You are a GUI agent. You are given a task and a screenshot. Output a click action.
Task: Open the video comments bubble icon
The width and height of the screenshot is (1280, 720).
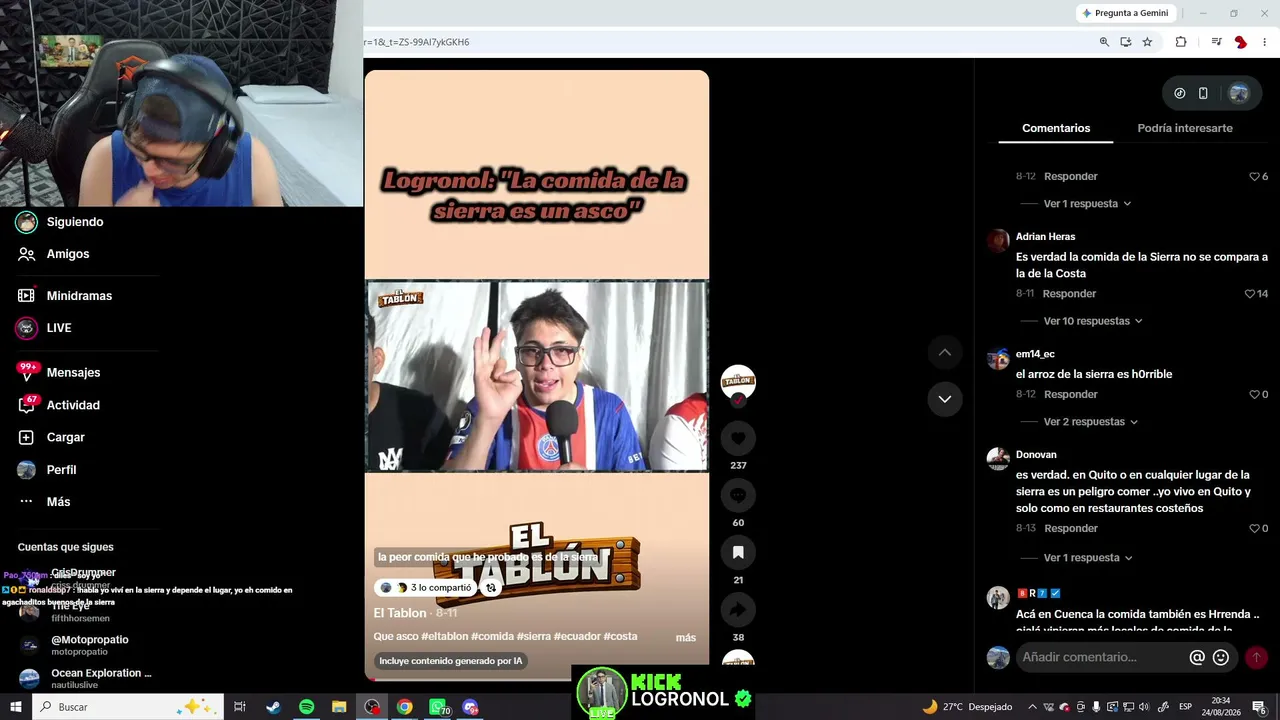[738, 495]
